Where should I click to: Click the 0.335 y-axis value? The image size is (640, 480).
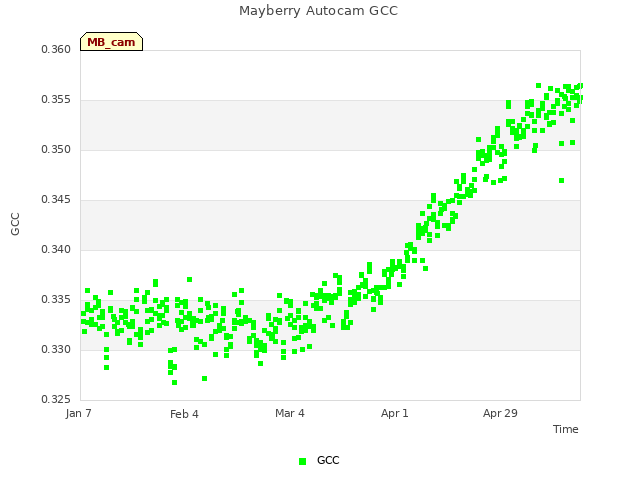56,300
